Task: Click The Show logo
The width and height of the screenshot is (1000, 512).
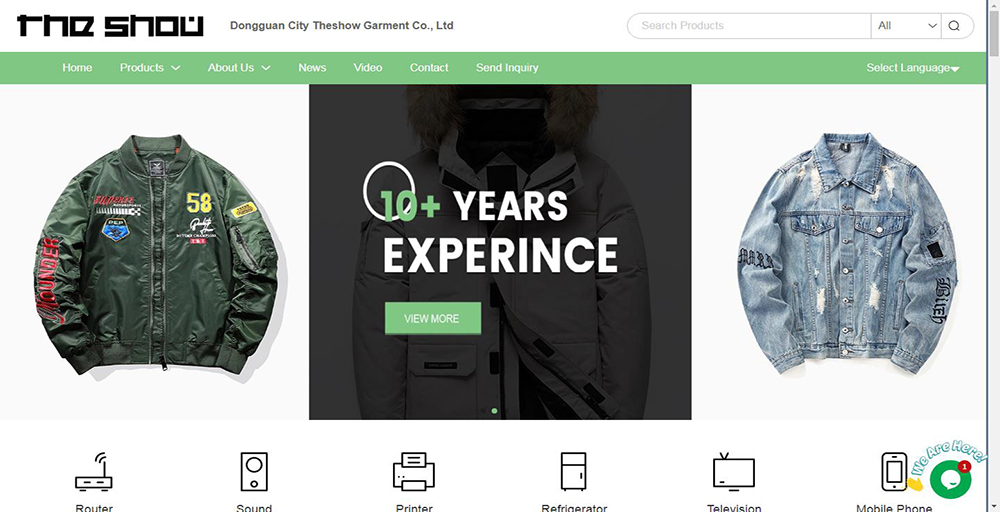Action: pos(110,26)
